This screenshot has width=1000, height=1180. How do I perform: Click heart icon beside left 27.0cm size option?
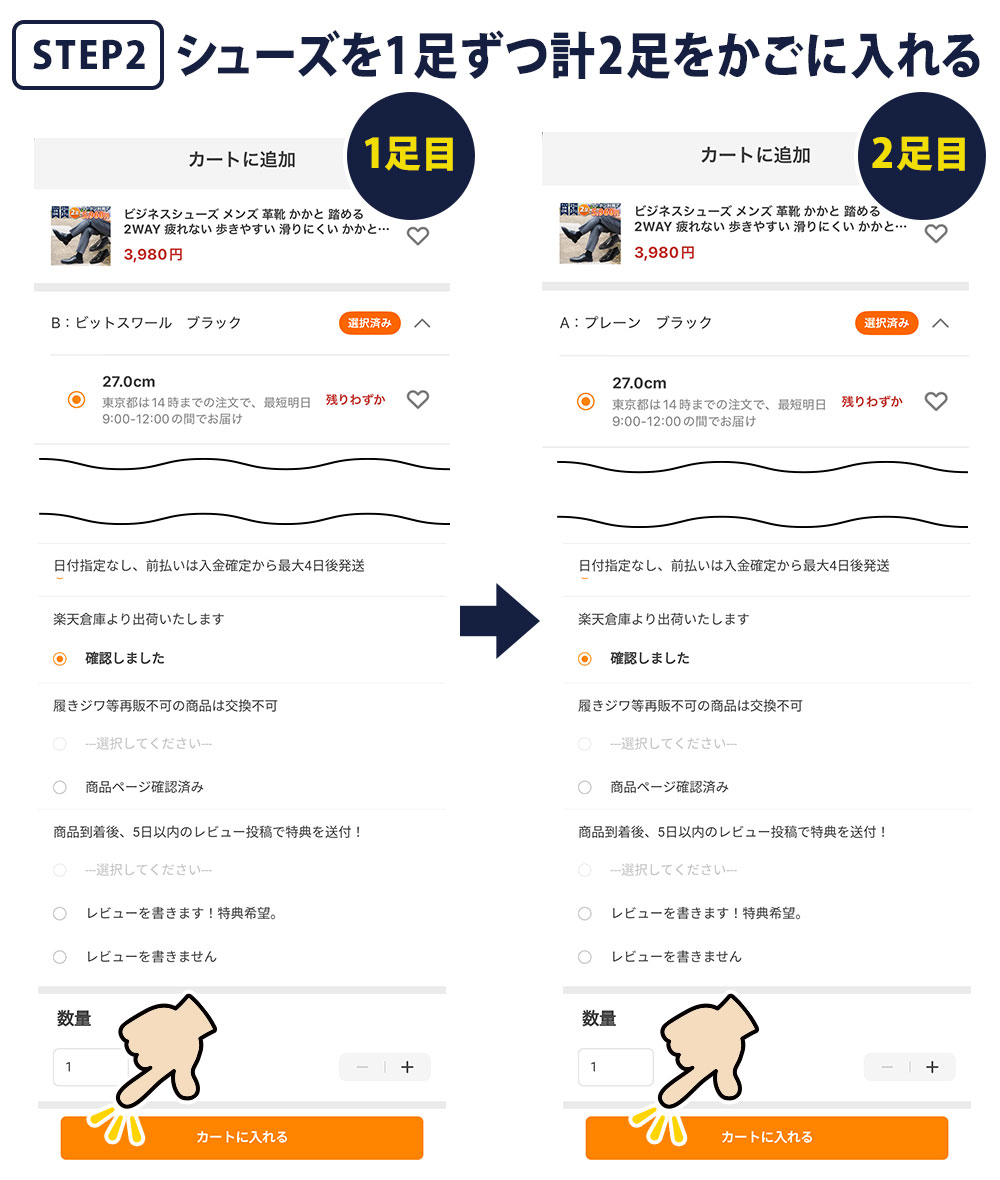(418, 399)
